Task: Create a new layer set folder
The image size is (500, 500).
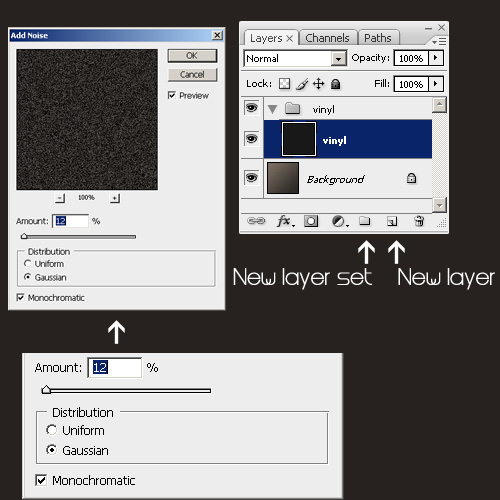Action: click(x=364, y=221)
